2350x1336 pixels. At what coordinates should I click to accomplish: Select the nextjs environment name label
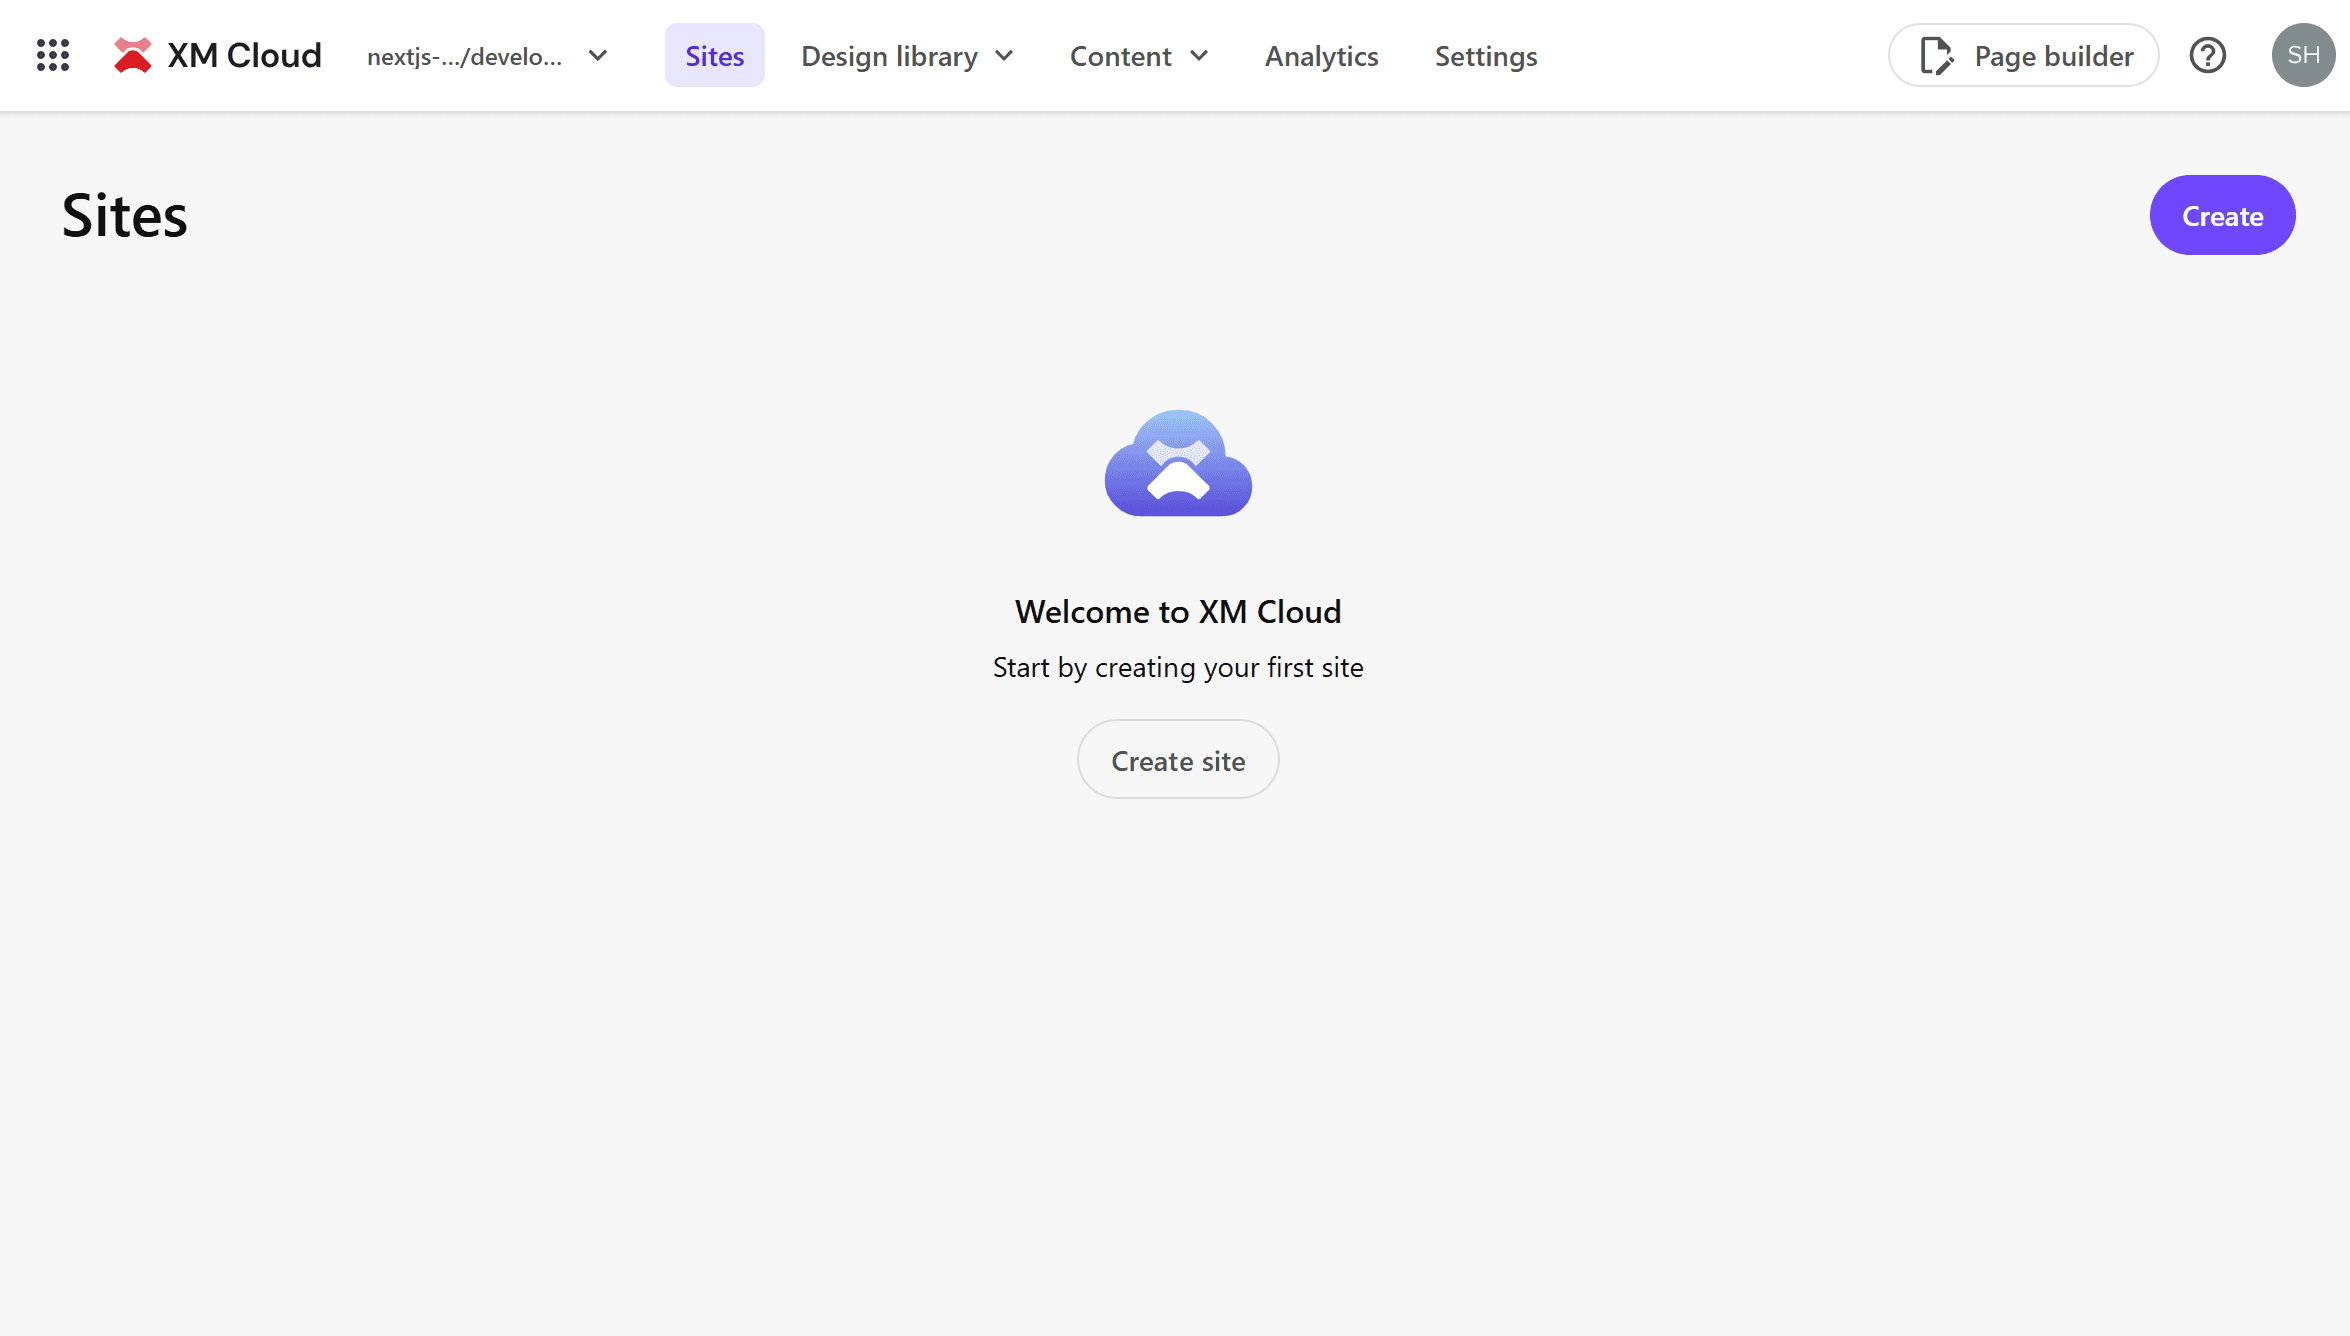(x=464, y=56)
